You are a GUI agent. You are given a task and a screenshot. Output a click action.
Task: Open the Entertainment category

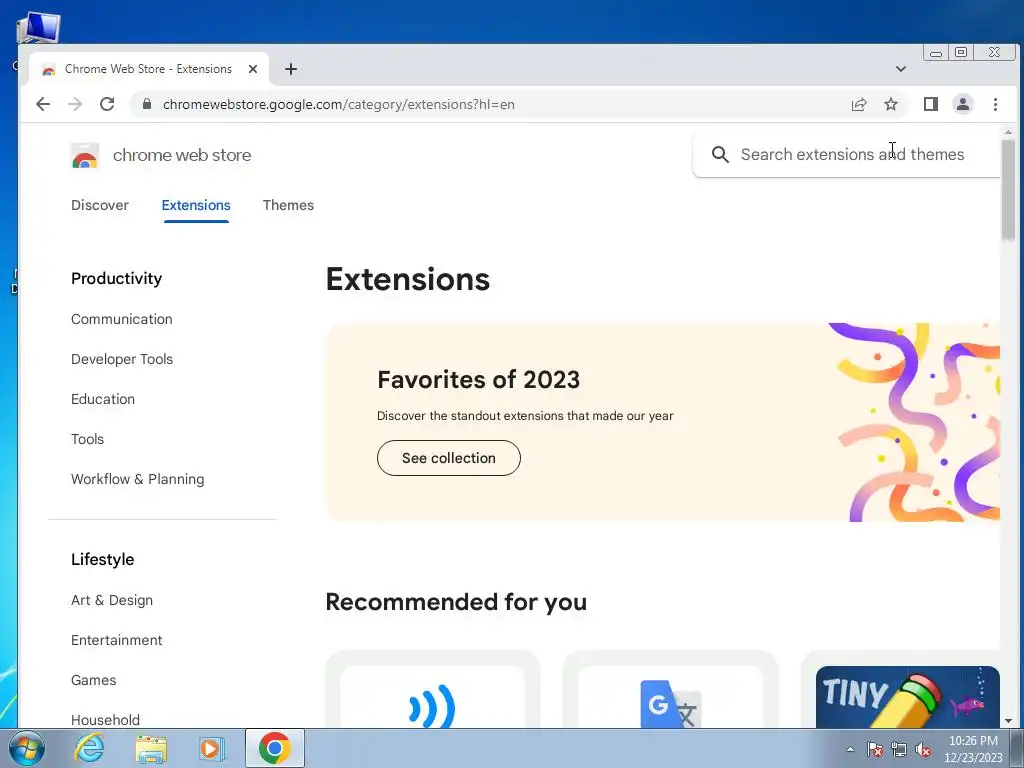tap(117, 640)
